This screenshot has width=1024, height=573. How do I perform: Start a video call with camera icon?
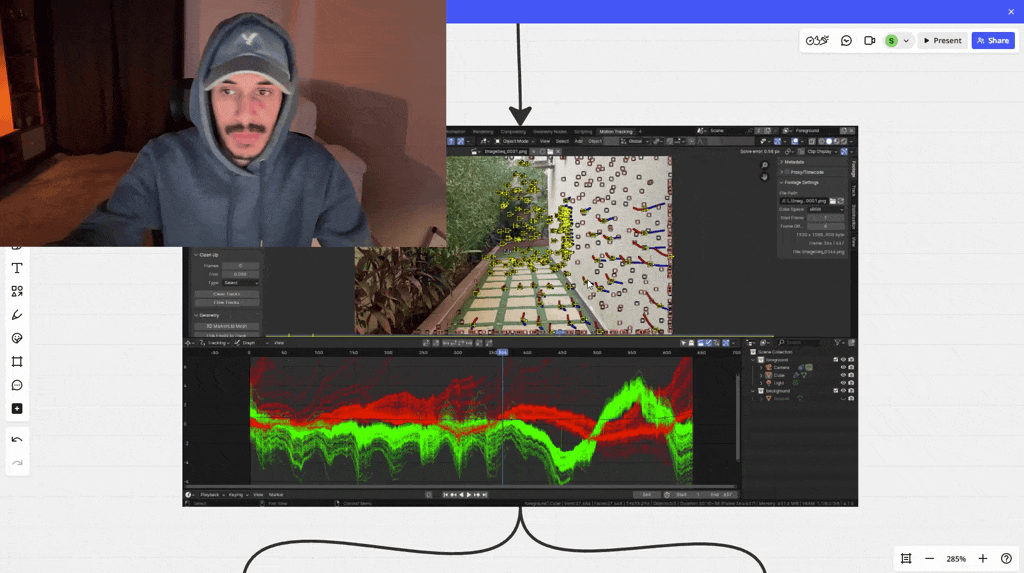pos(870,41)
